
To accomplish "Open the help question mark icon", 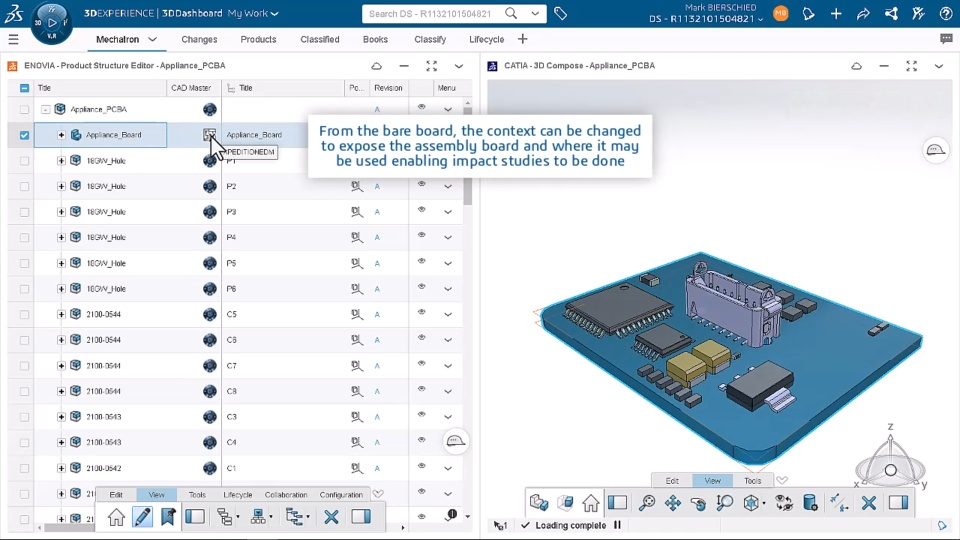I will click(x=946, y=13).
